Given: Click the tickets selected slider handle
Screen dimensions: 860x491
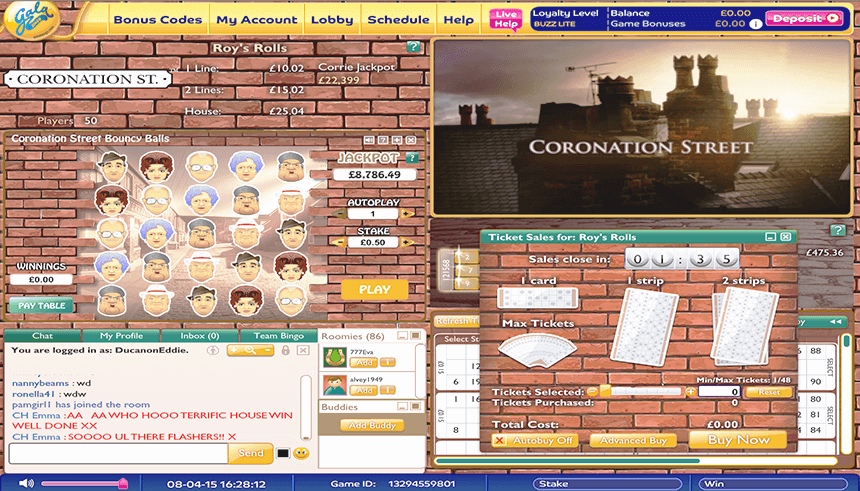Looking at the screenshot, I should tap(606, 392).
